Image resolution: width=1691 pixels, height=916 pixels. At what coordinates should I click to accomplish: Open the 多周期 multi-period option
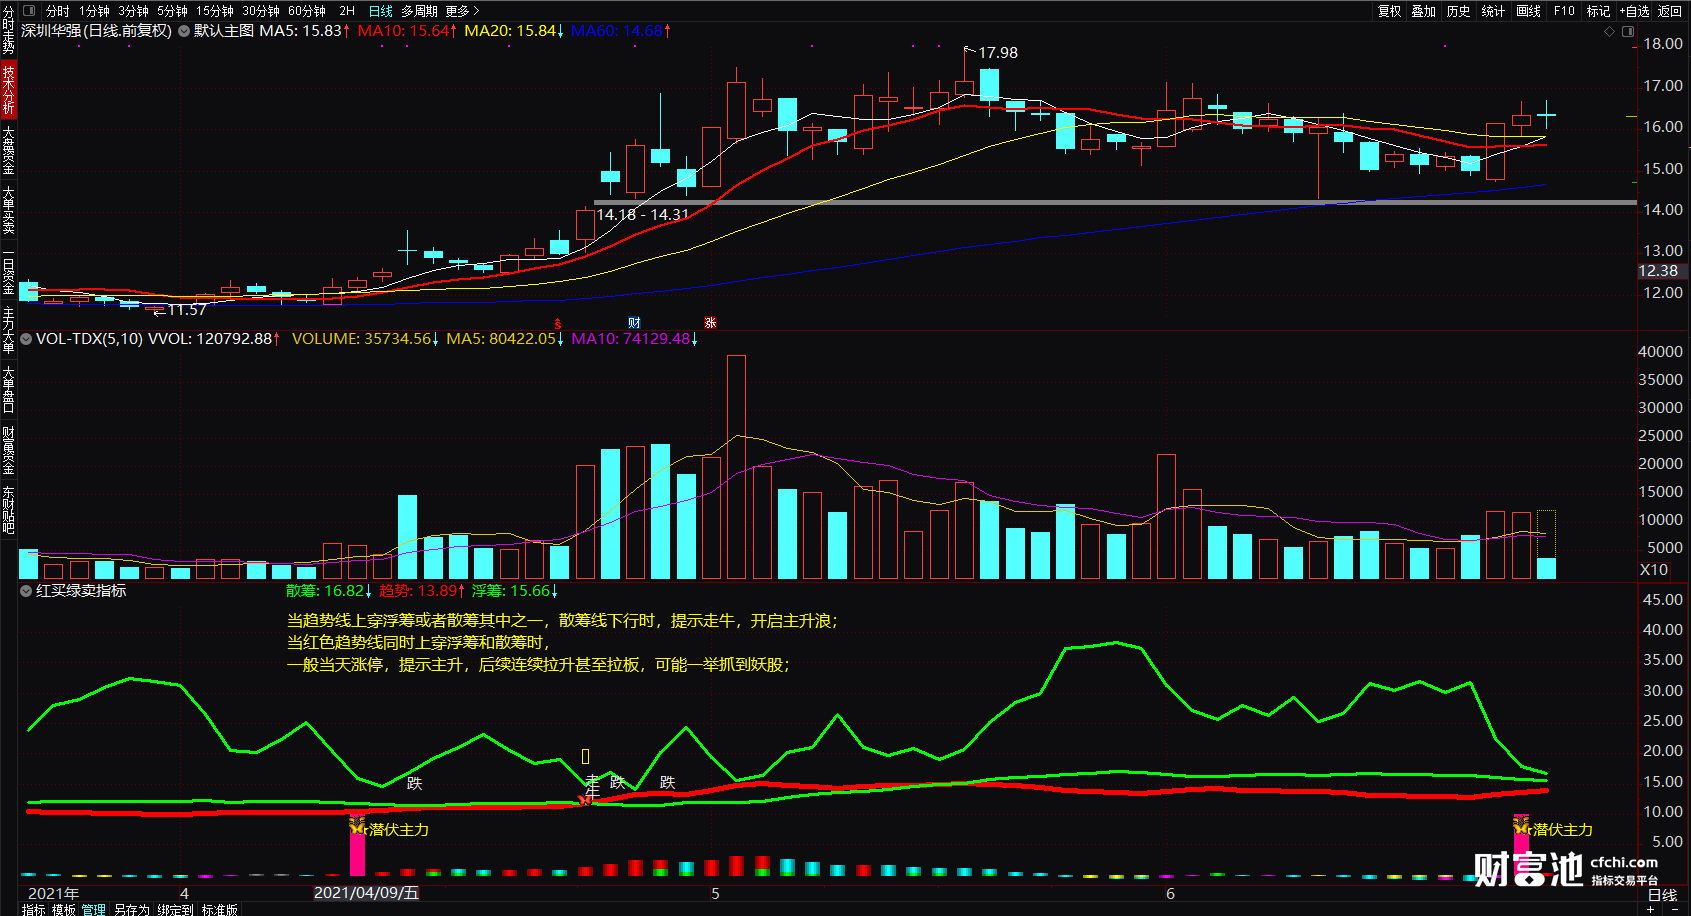click(419, 11)
